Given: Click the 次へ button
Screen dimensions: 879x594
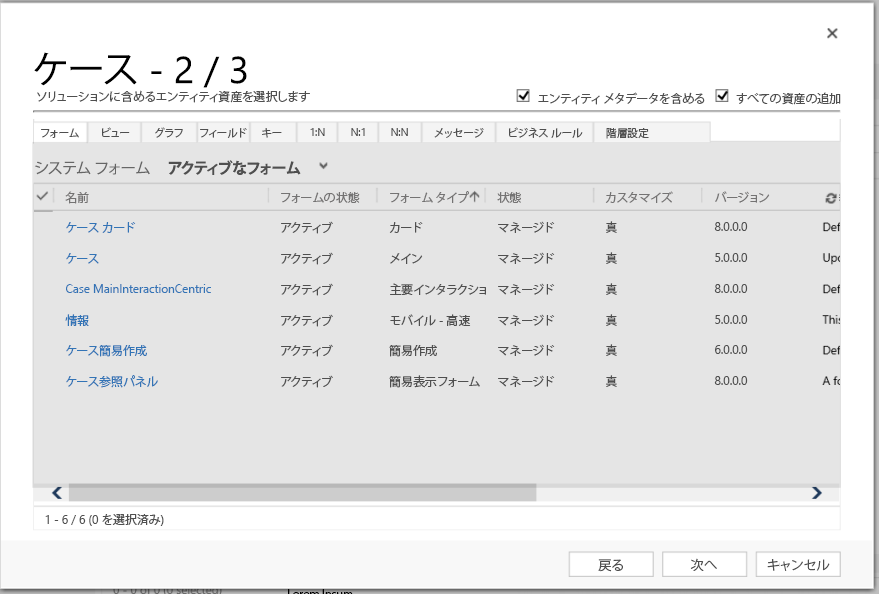Looking at the screenshot, I should pos(704,563).
